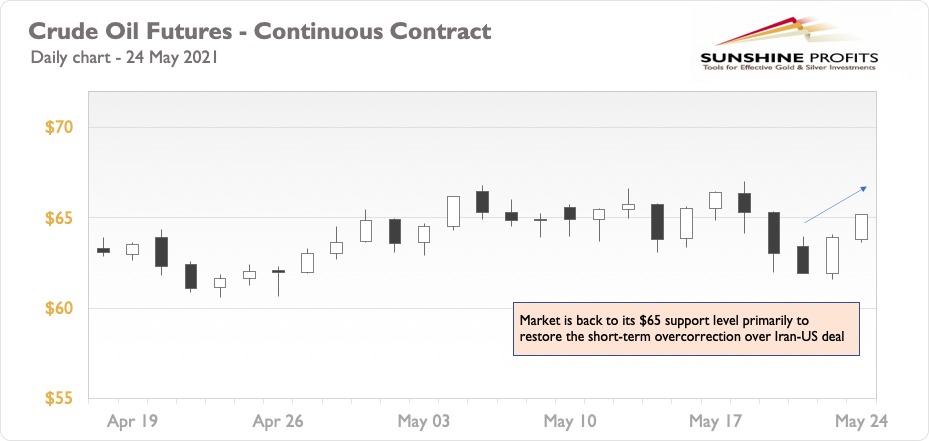Click the Crude Oil Futures chart title
This screenshot has height=441, width=929.
pos(260,31)
